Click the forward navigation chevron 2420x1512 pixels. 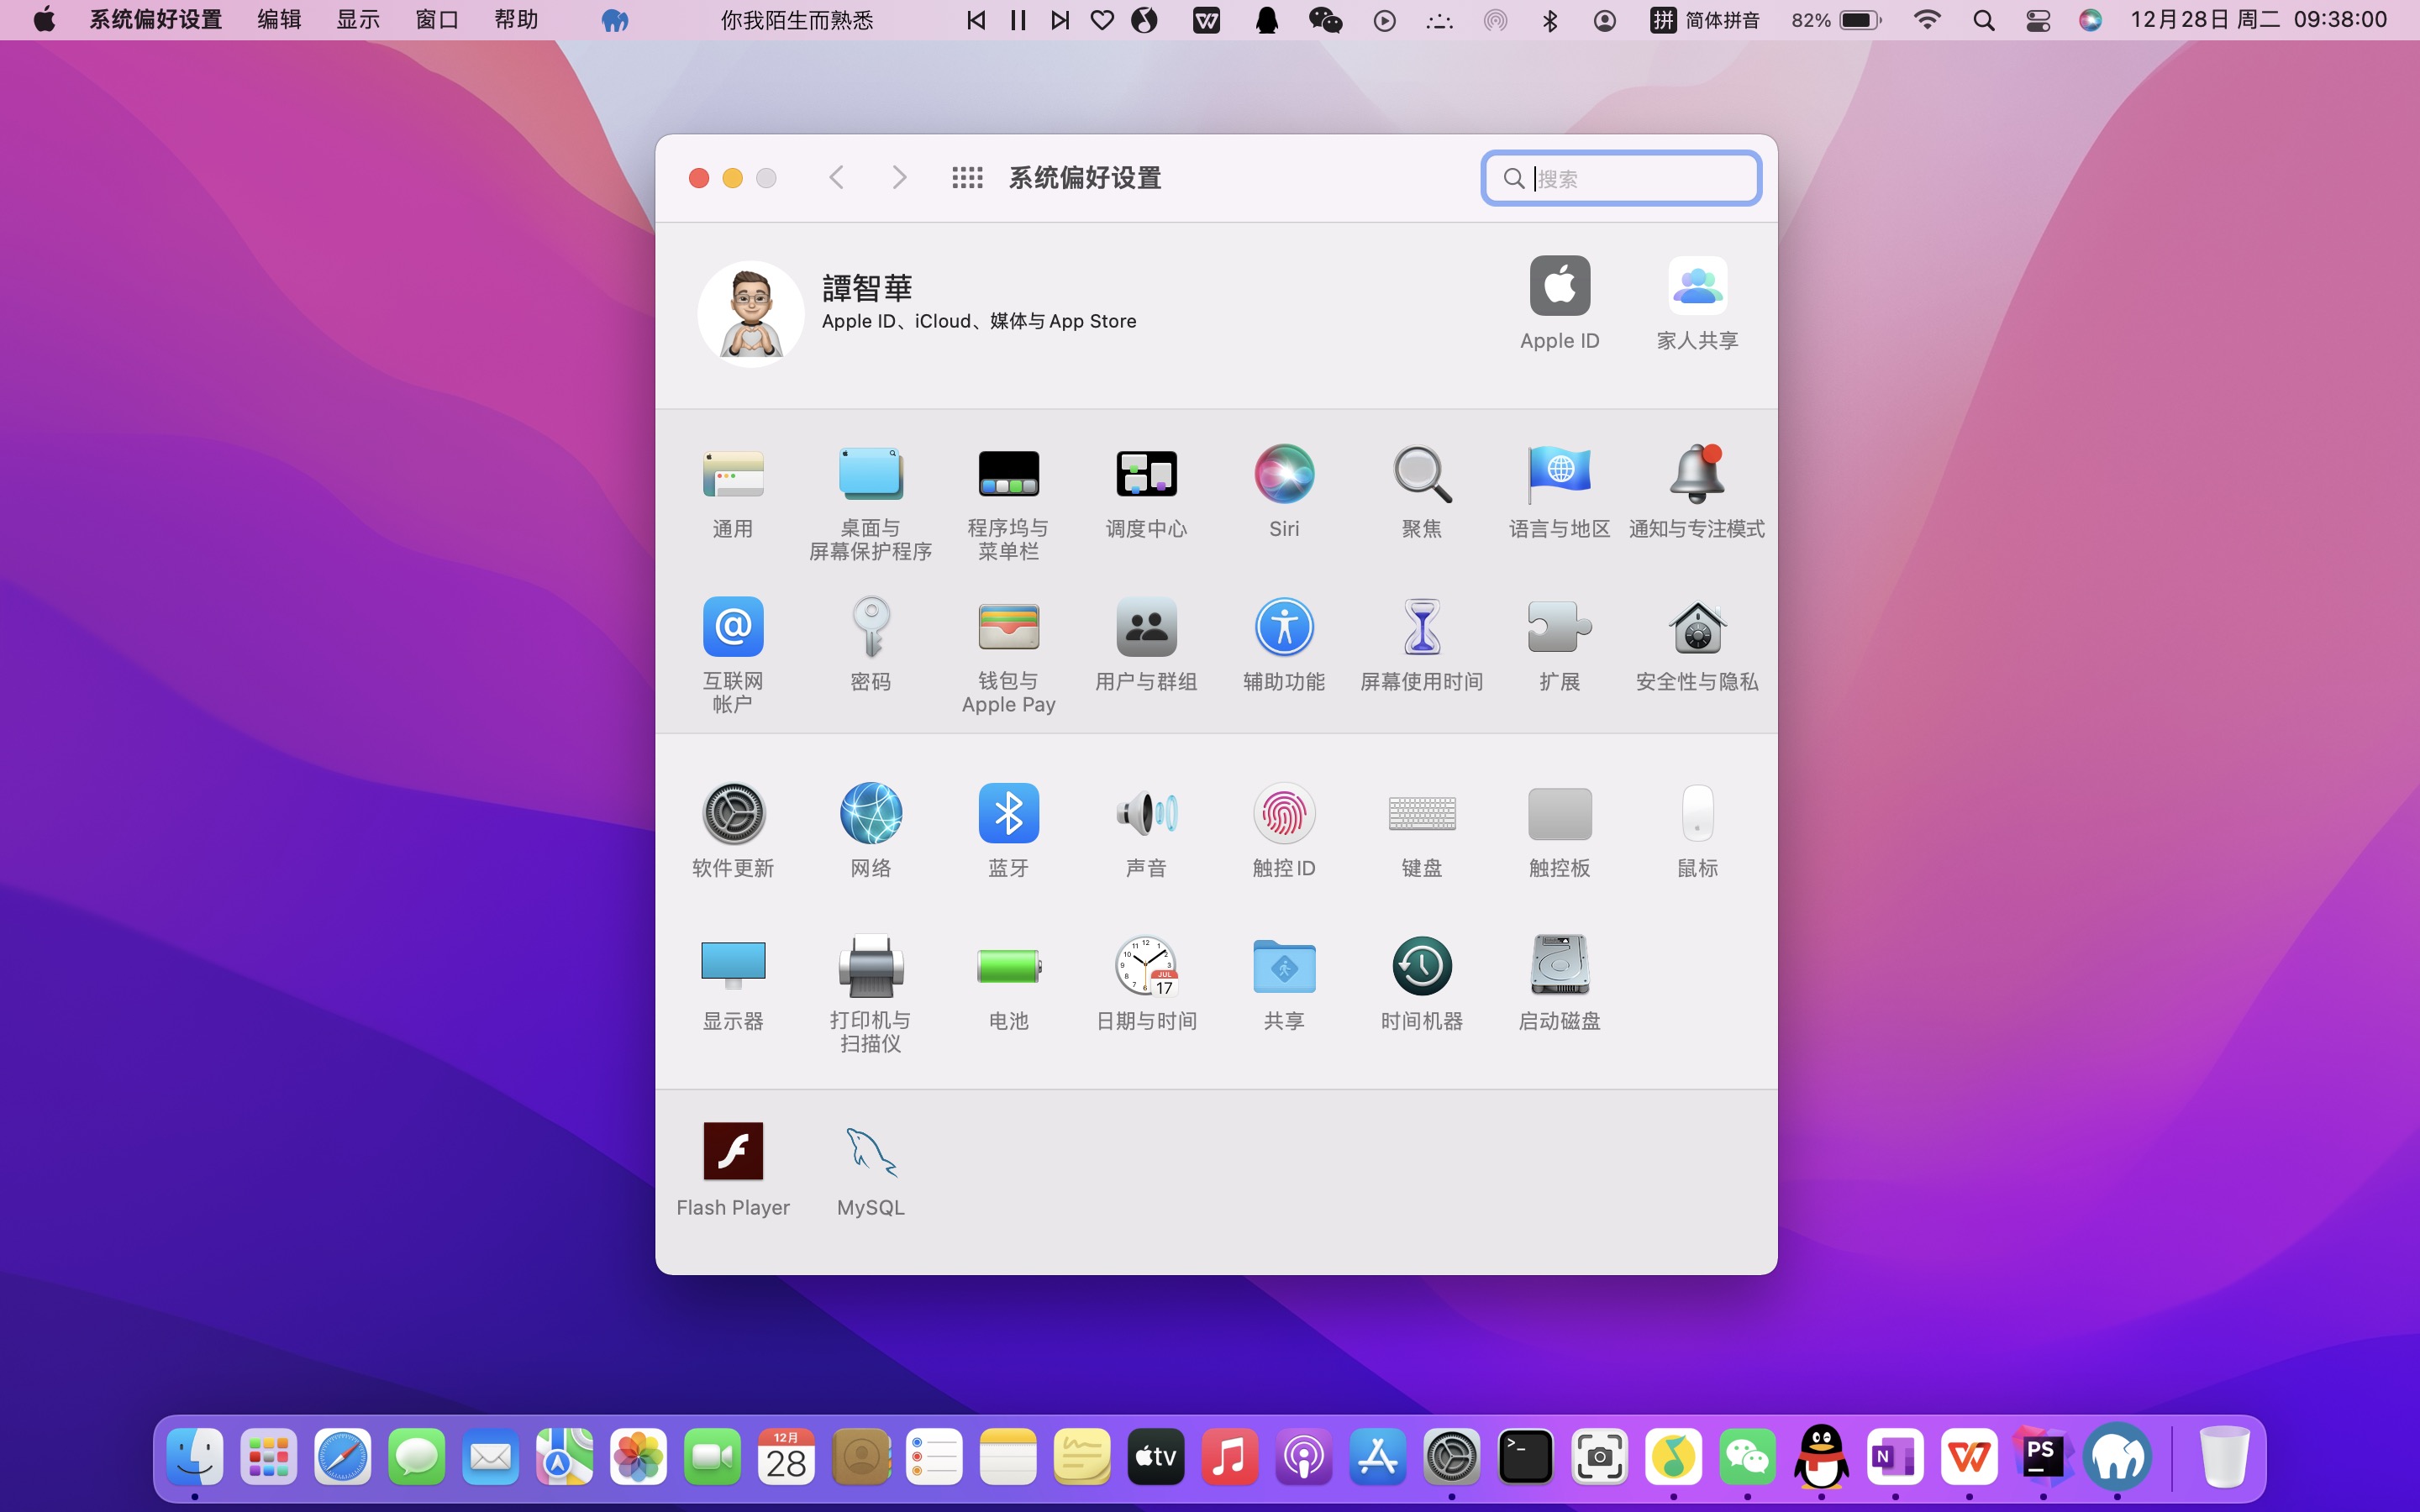coord(899,178)
